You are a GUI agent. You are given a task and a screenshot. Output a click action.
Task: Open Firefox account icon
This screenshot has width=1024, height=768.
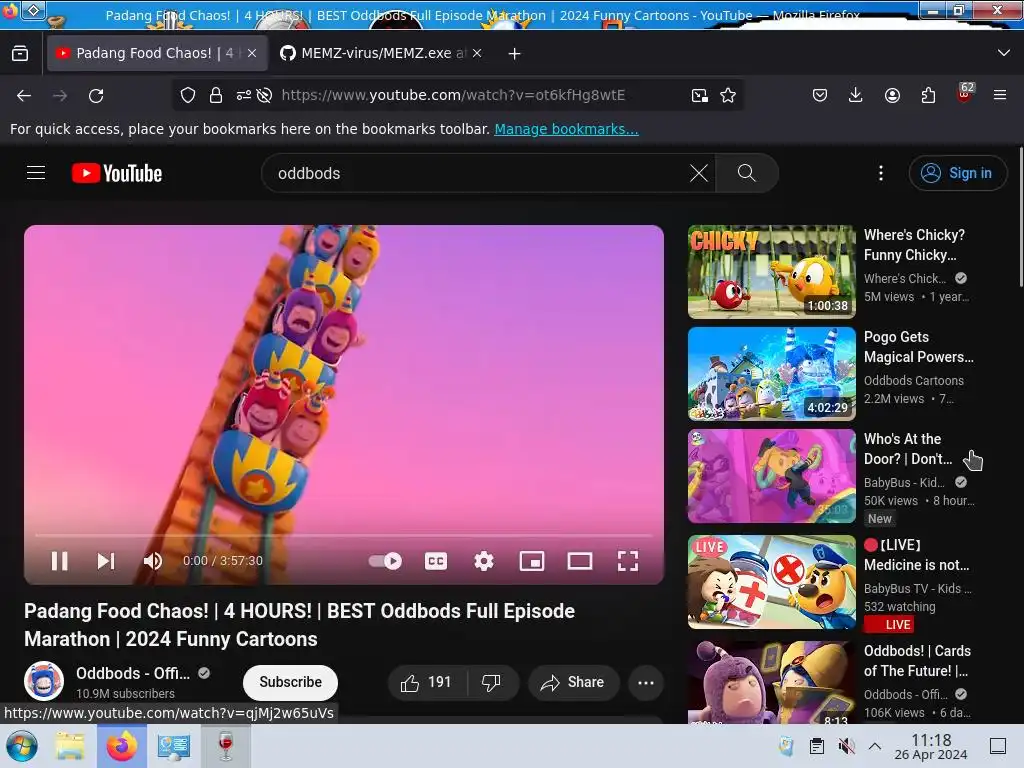[x=892, y=95]
